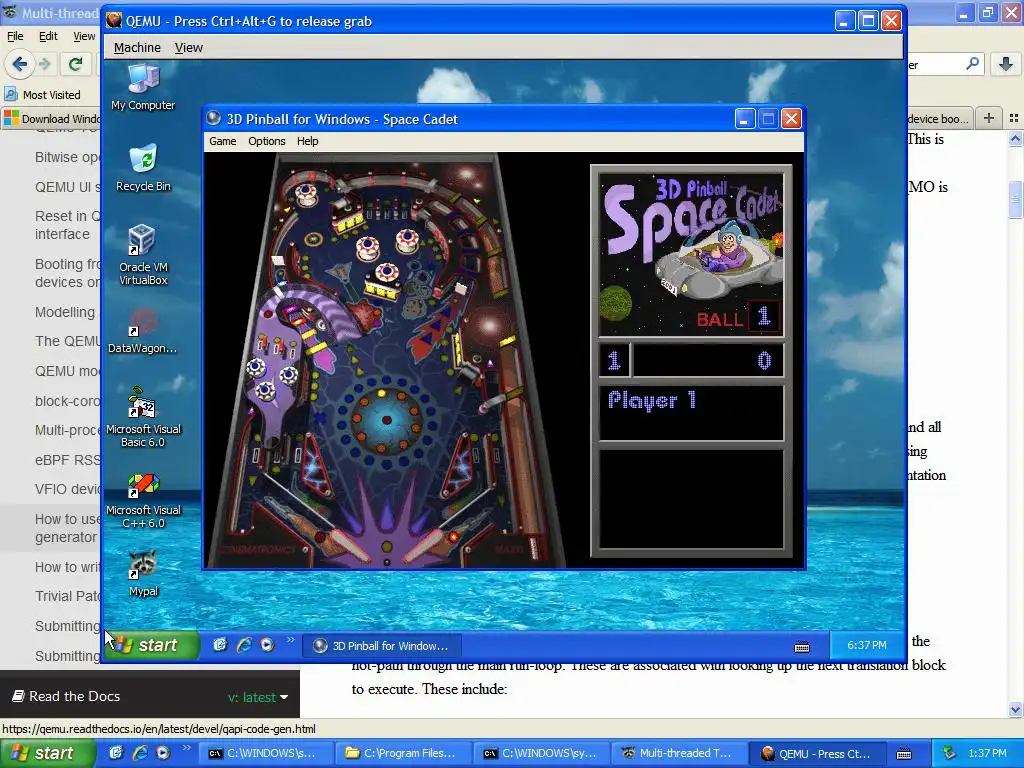Click the browser Reload button
This screenshot has height=768, width=1024.
[x=75, y=64]
